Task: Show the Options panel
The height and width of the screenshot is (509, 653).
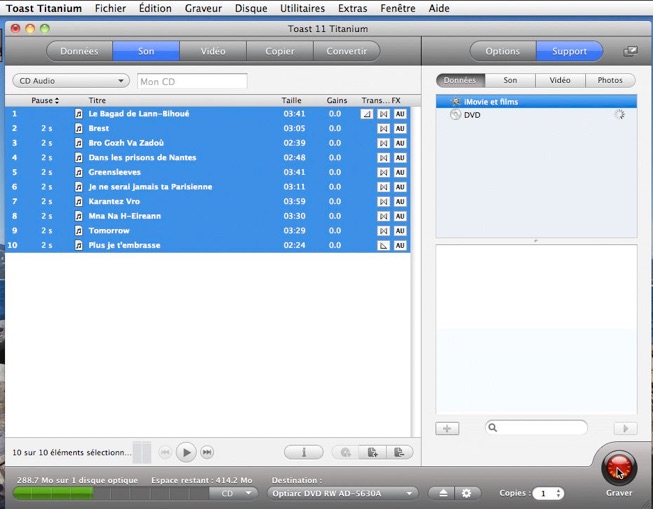Action: 503,51
